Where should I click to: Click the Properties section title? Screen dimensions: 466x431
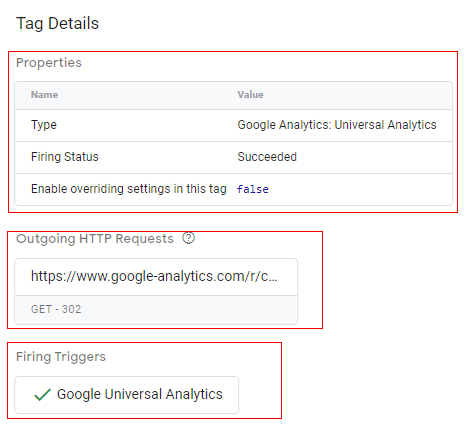pyautogui.click(x=49, y=63)
